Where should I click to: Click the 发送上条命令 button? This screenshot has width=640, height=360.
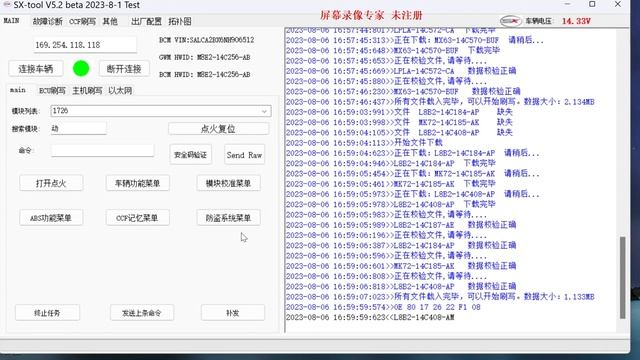tap(142, 313)
